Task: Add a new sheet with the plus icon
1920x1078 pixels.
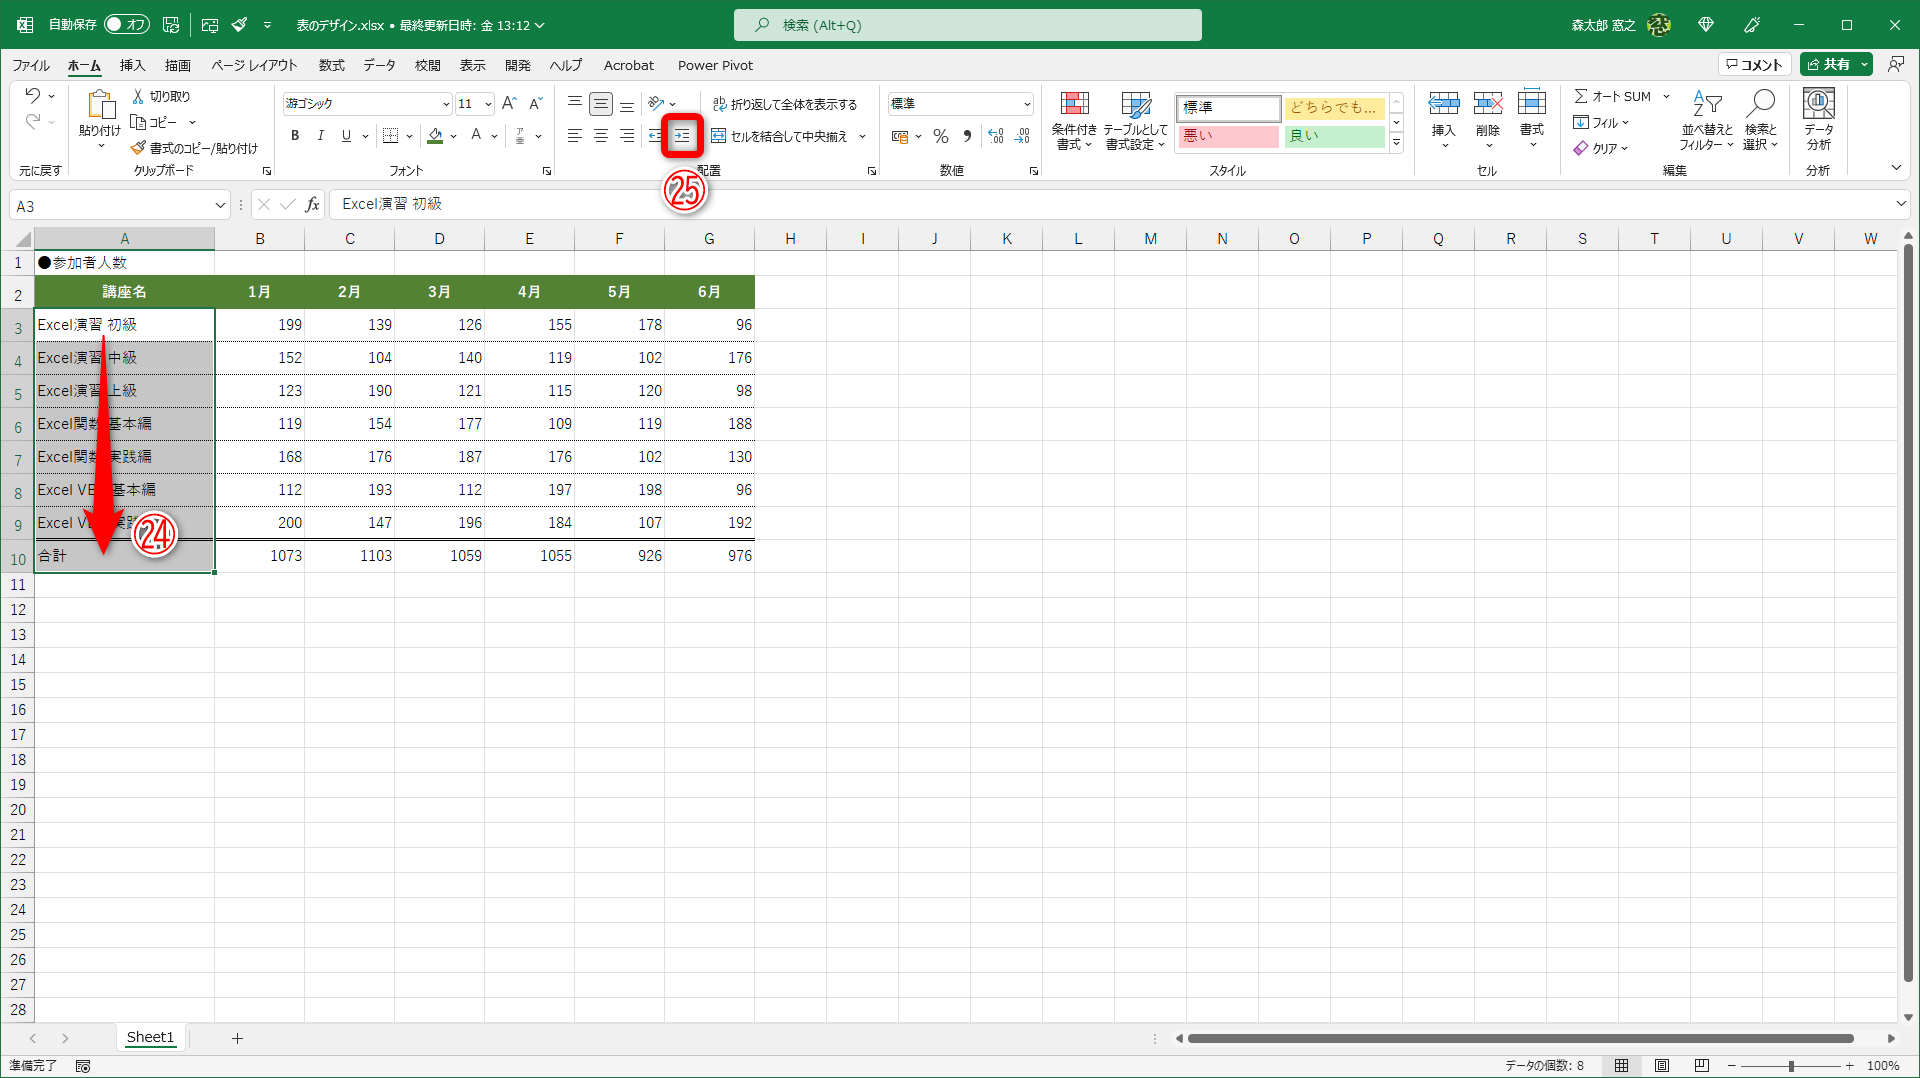Action: (237, 1038)
